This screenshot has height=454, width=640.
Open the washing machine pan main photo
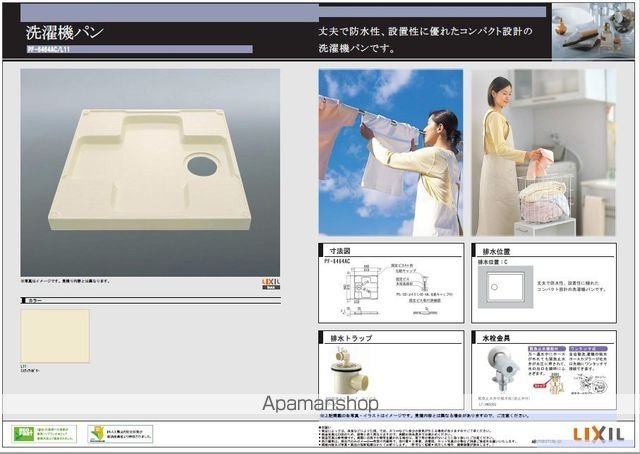pyautogui.click(x=150, y=170)
